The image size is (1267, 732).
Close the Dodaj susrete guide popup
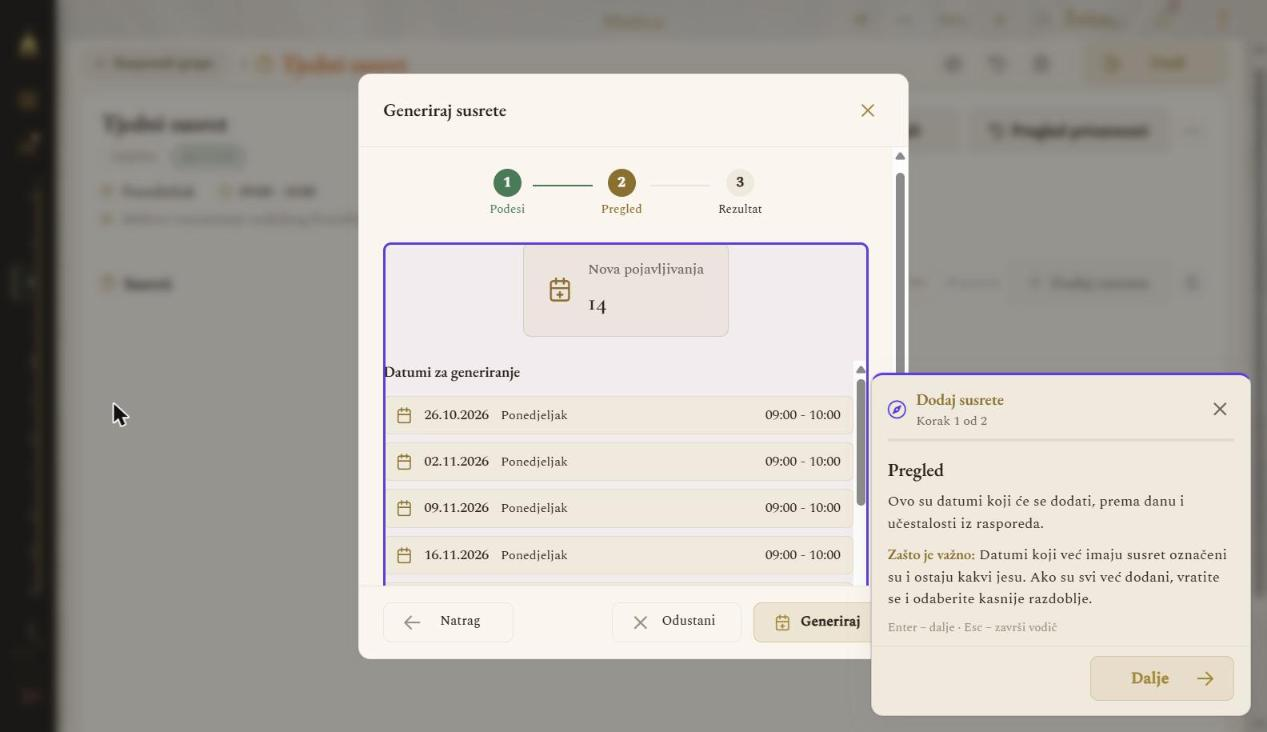pos(1219,409)
